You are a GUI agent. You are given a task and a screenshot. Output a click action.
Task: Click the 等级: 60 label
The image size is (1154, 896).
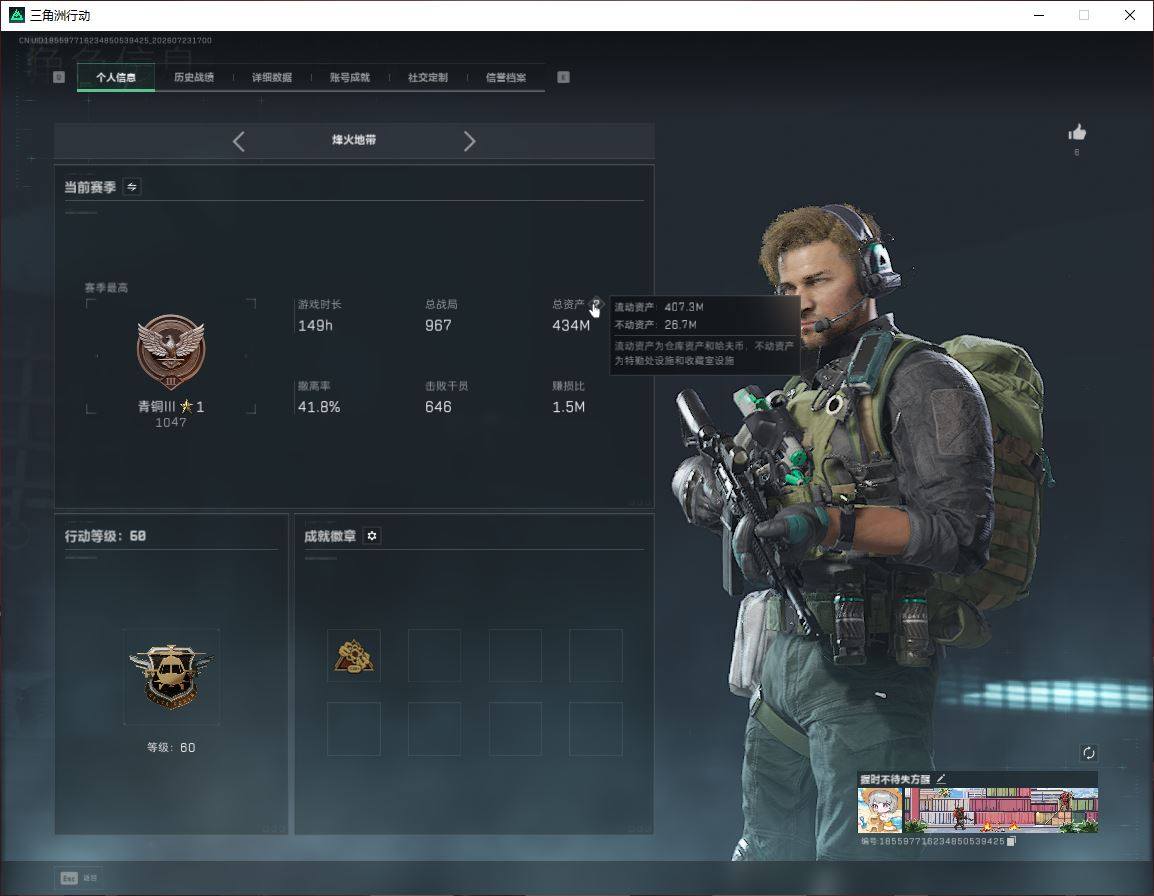(x=171, y=747)
